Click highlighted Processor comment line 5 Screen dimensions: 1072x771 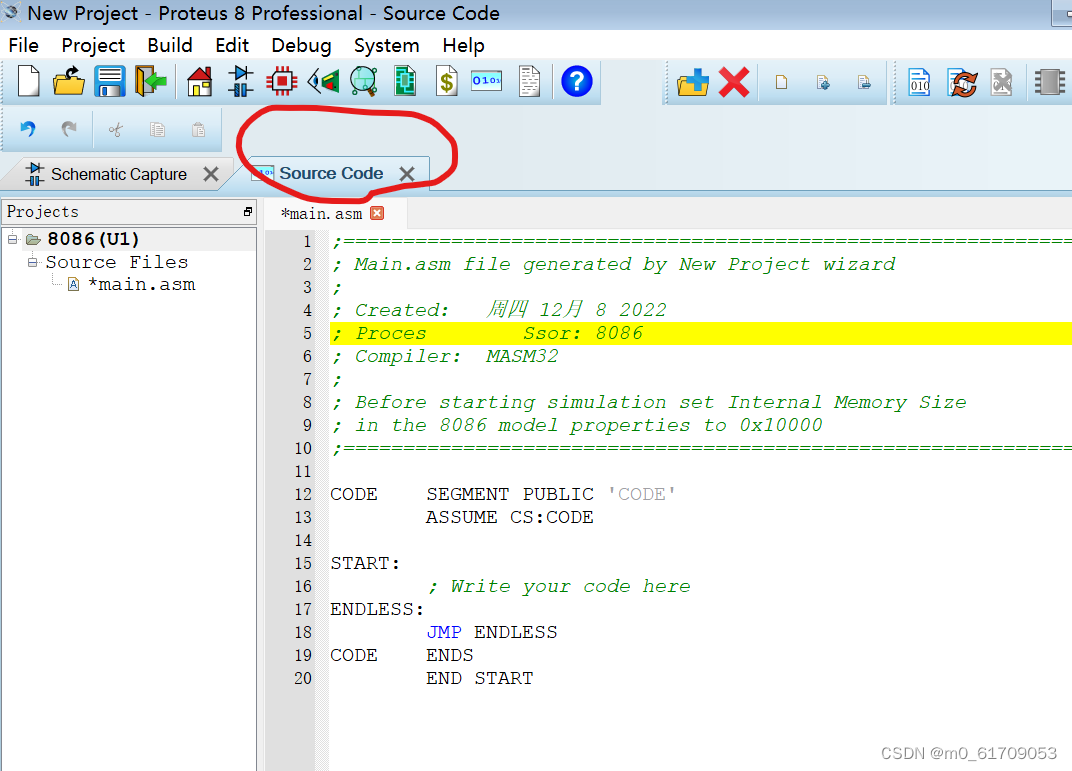[700, 334]
